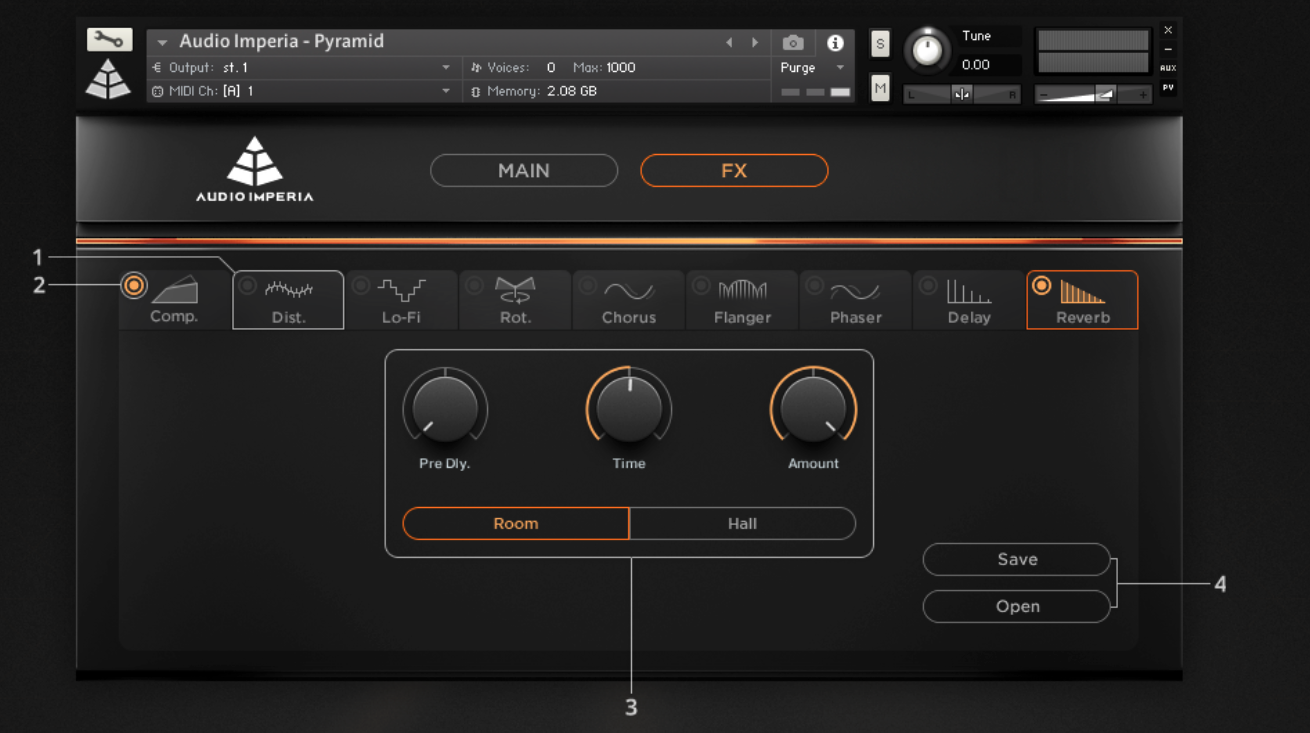The height and width of the screenshot is (733, 1310).
Task: Switch to the MAIN tab
Action: click(x=524, y=170)
